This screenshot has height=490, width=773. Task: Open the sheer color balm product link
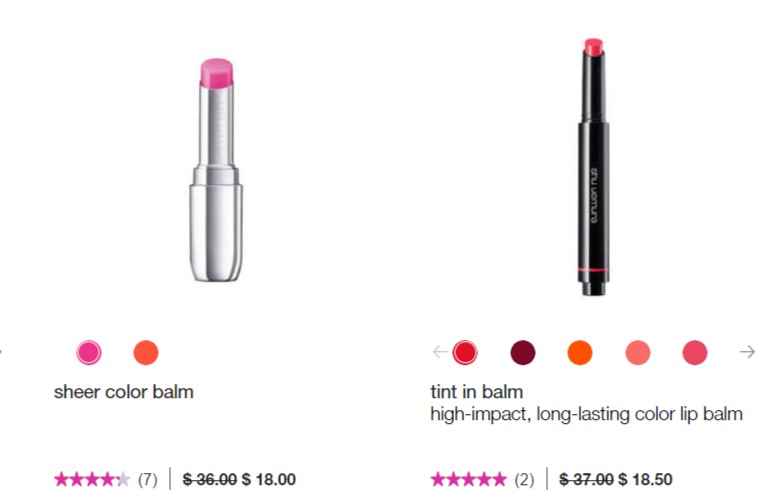[x=123, y=392]
